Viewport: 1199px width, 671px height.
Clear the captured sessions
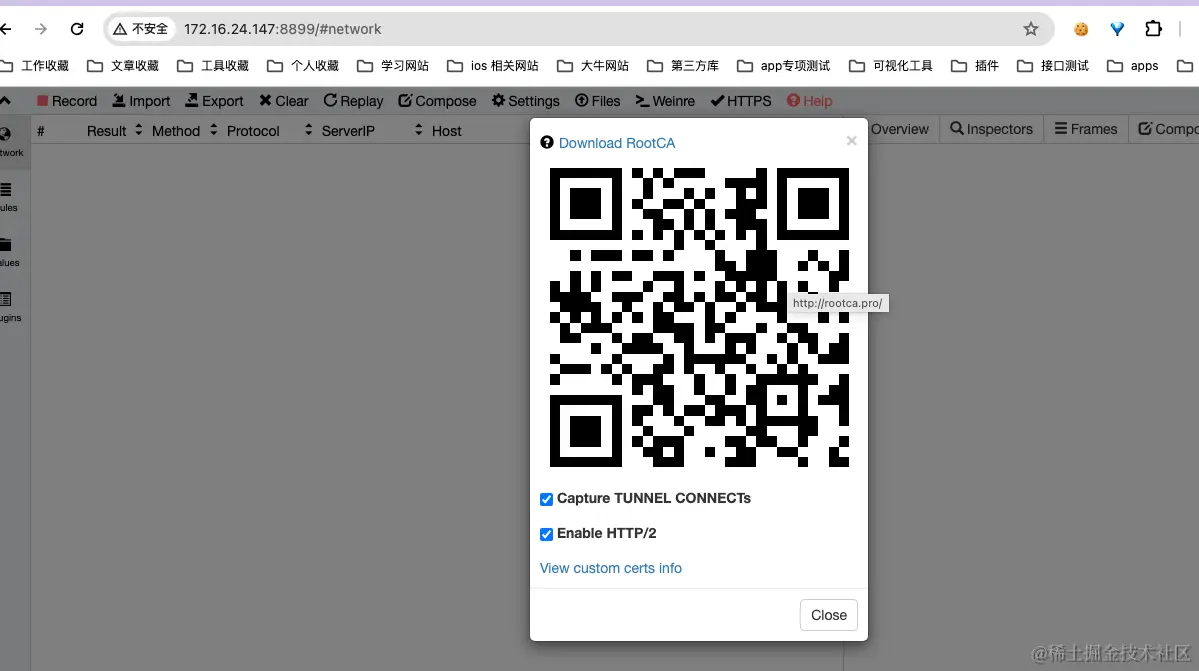click(x=284, y=101)
